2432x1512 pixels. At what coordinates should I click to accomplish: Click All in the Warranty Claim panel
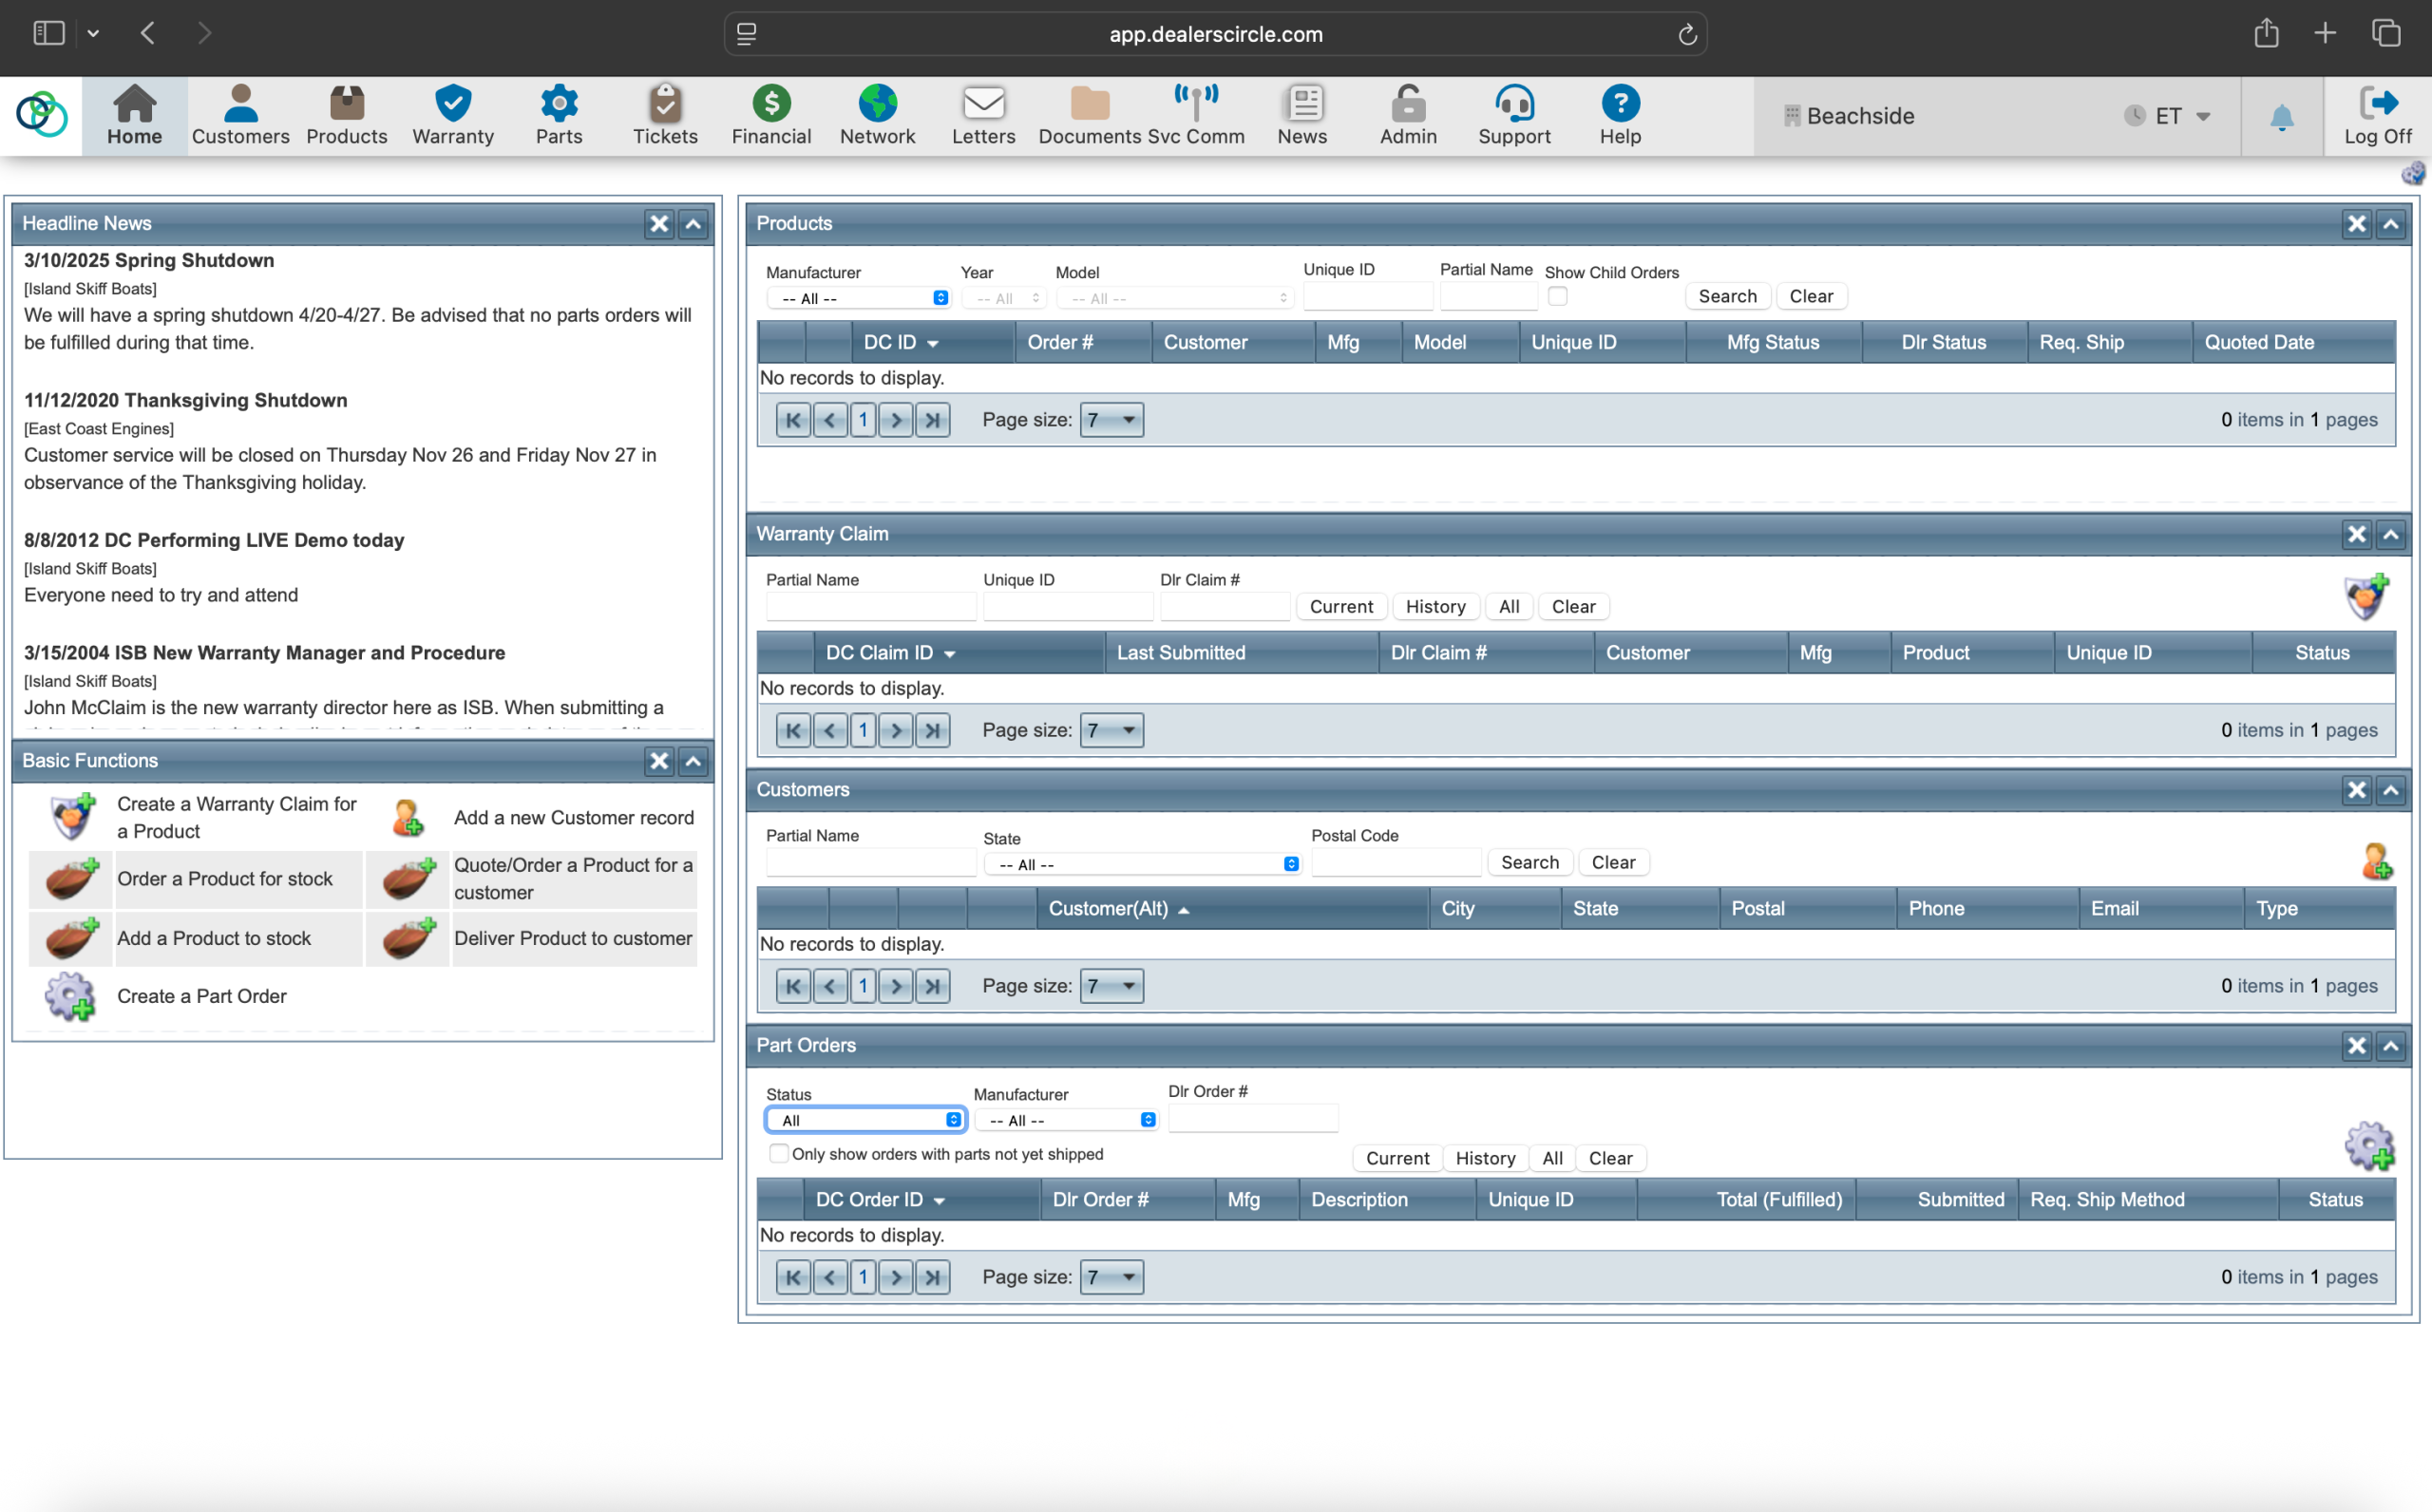coord(1509,606)
